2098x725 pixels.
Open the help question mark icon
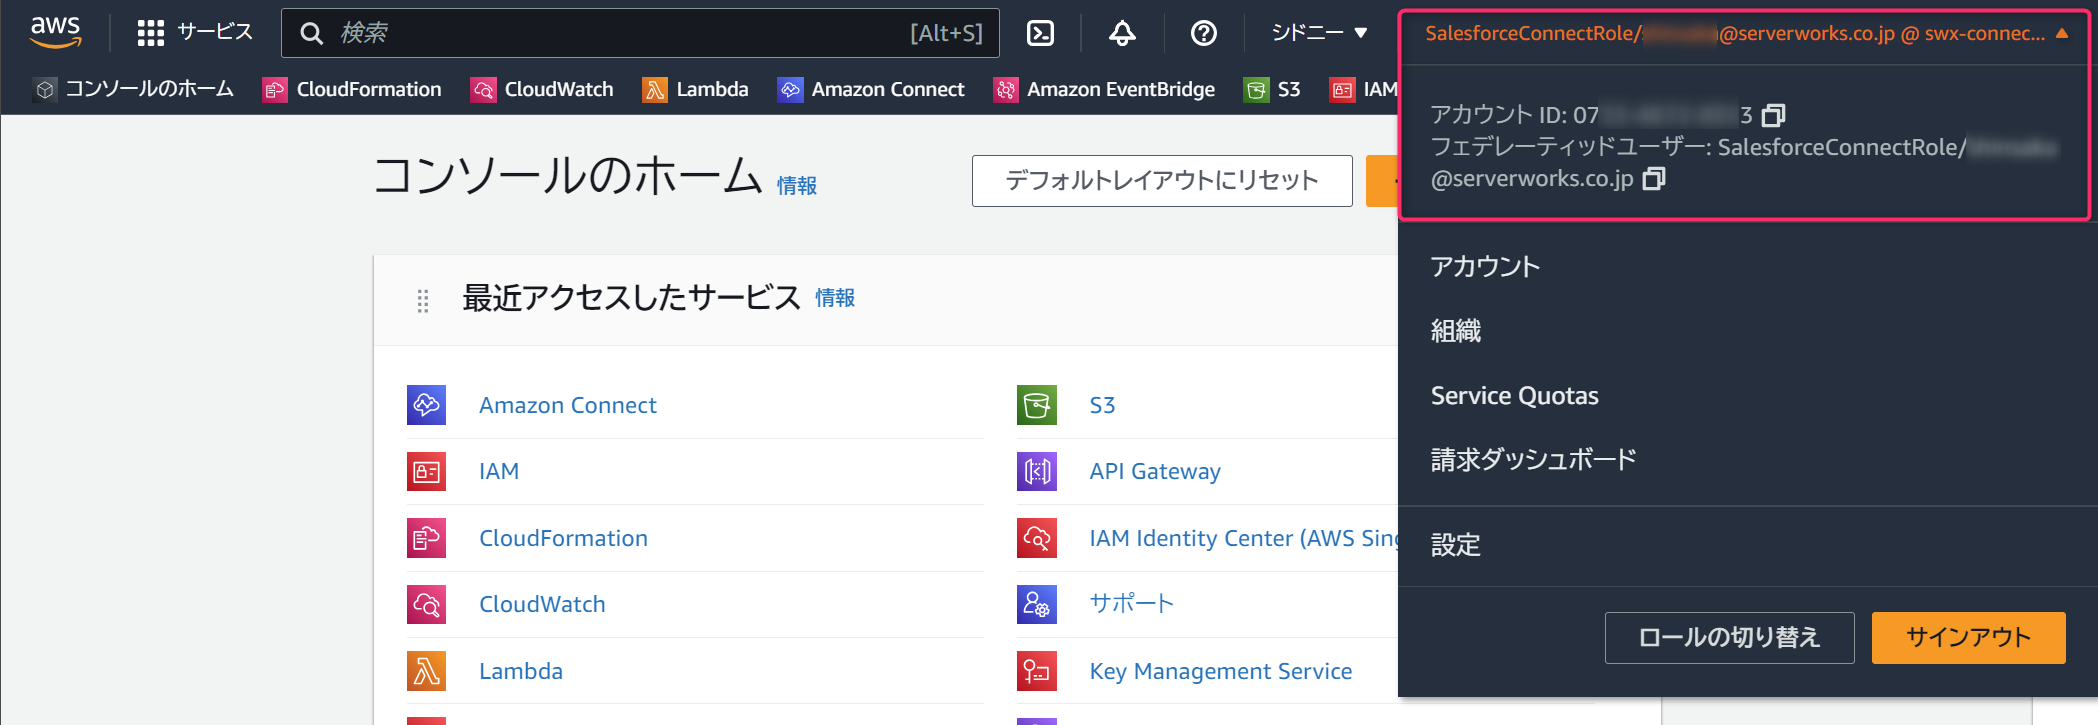[x=1204, y=33]
